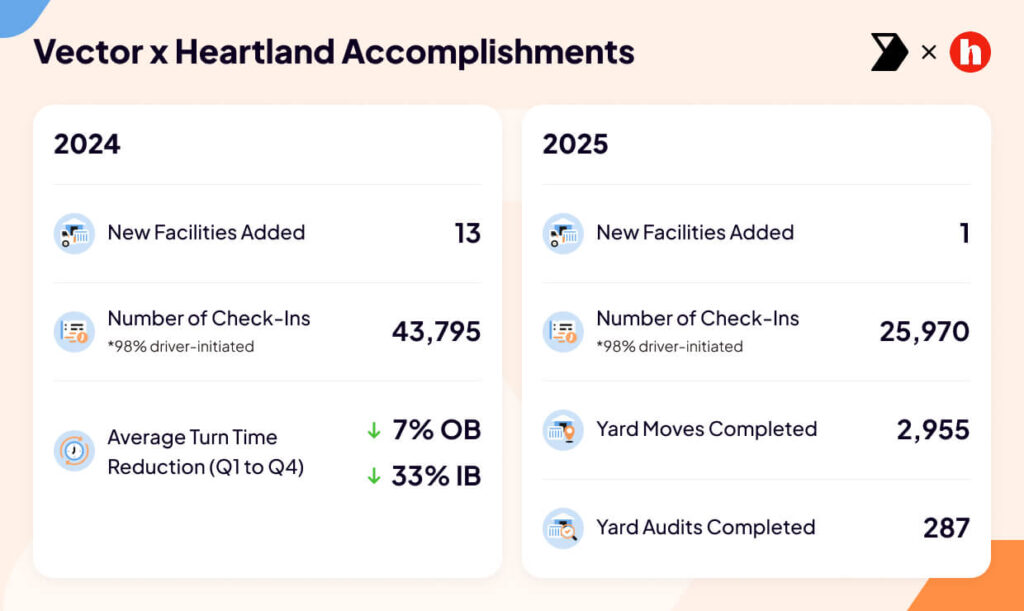This screenshot has width=1024, height=611.
Task: Click the black Vector logo
Action: click(x=889, y=52)
